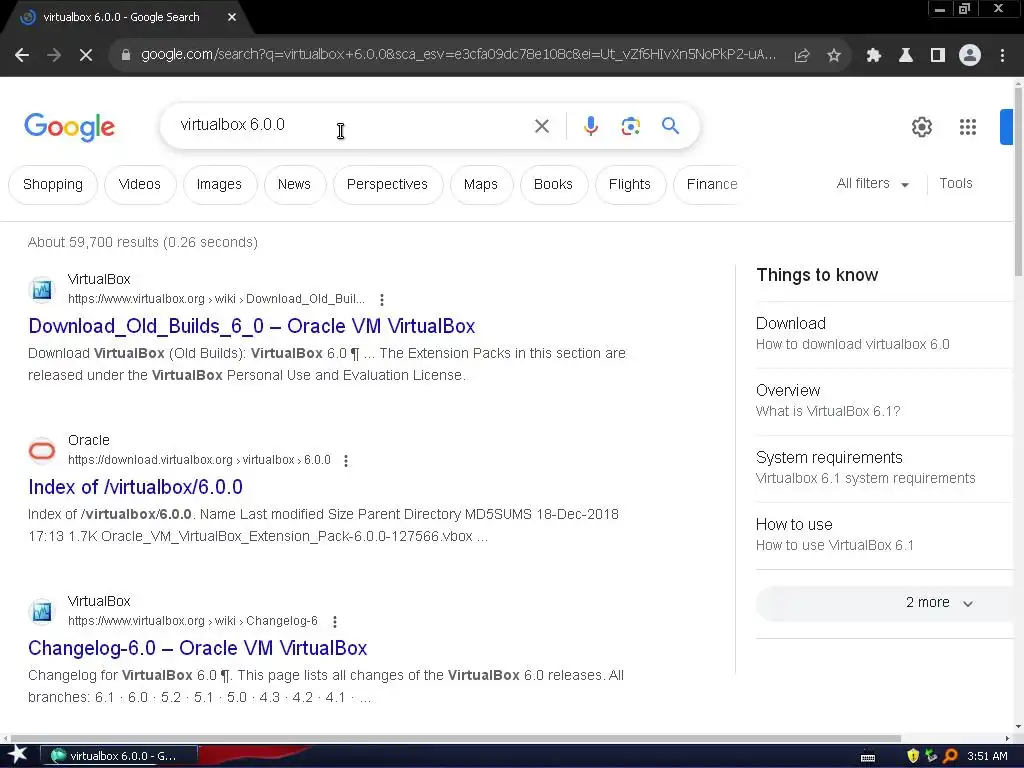Click the magnifier tray icon

pyautogui.click(x=950, y=756)
